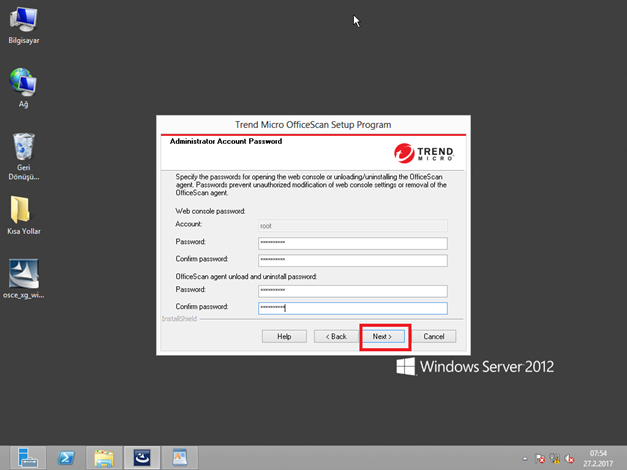Open the taskbar app with letter A icon
The image size is (627, 470).
180,458
